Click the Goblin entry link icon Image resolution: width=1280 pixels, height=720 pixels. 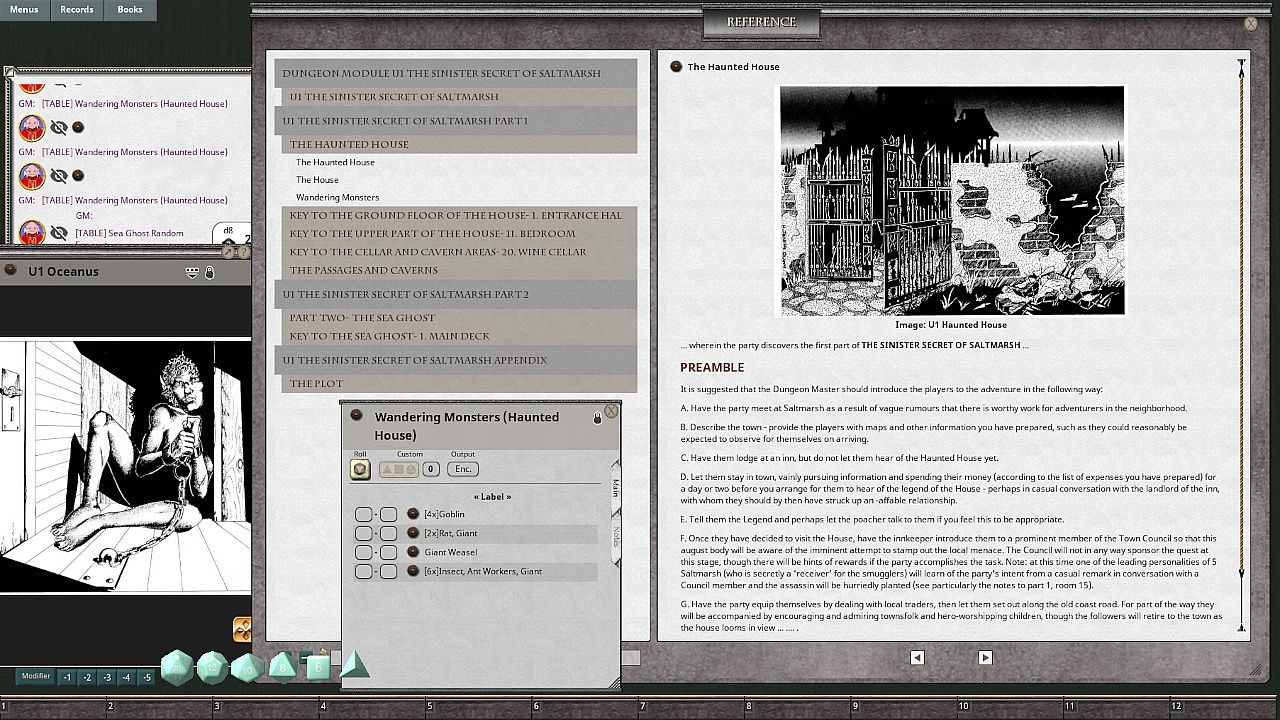coord(413,514)
